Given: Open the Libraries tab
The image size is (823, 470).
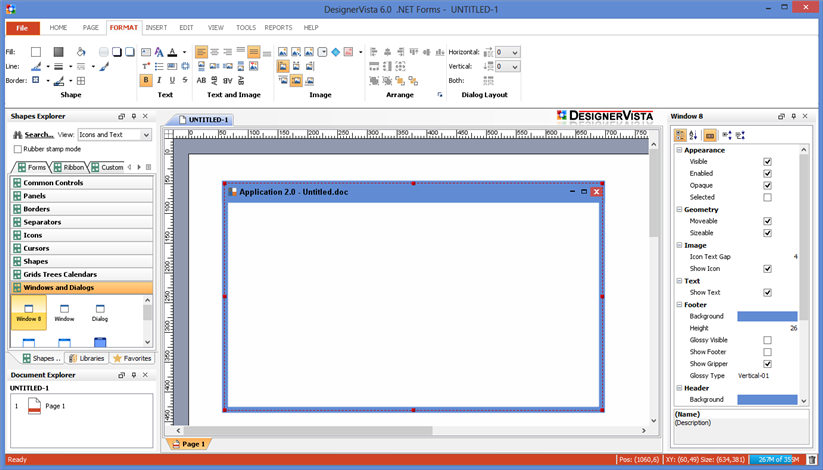Looking at the screenshot, I should pos(87,359).
